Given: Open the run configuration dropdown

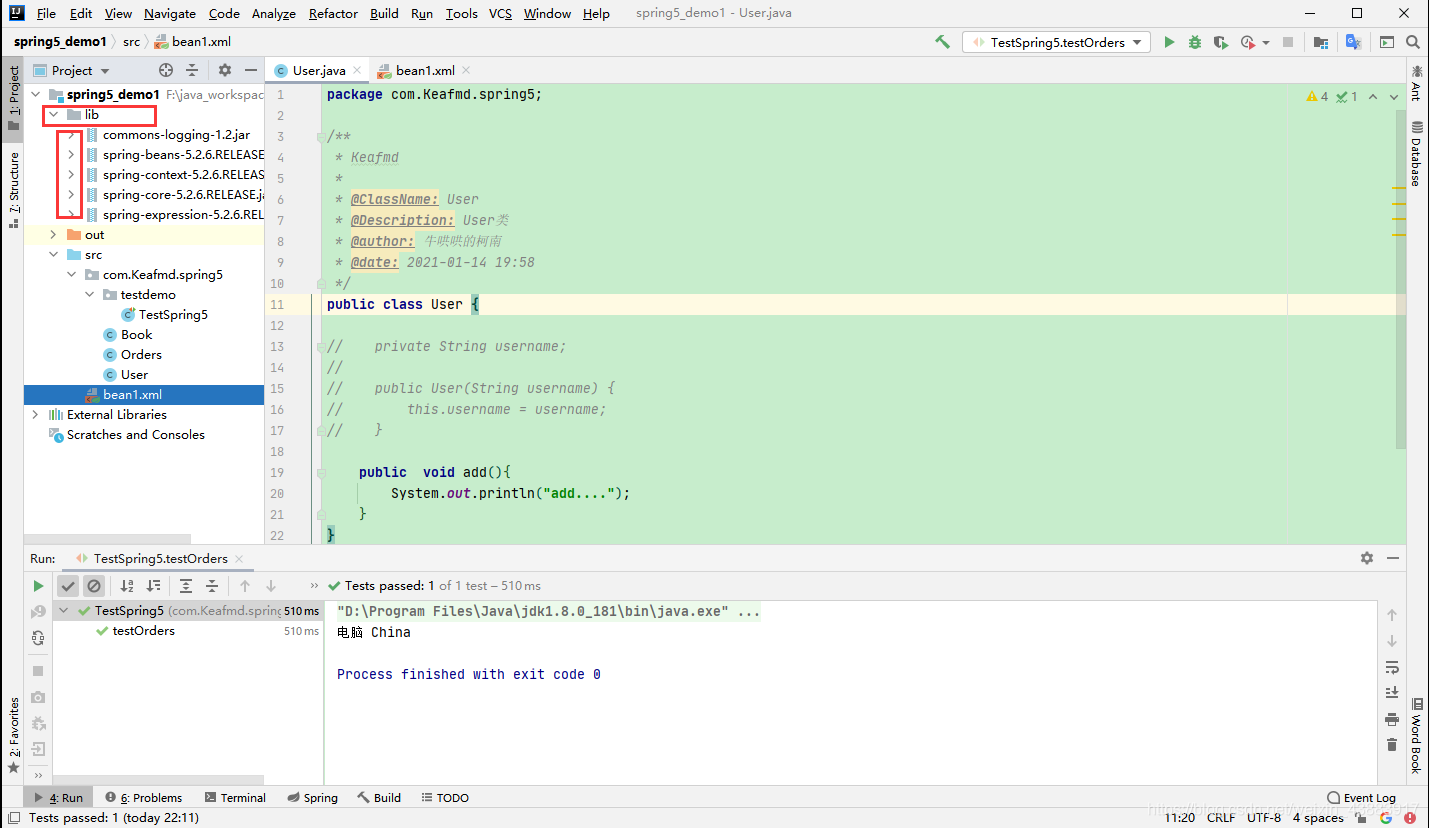Looking at the screenshot, I should [x=1056, y=42].
